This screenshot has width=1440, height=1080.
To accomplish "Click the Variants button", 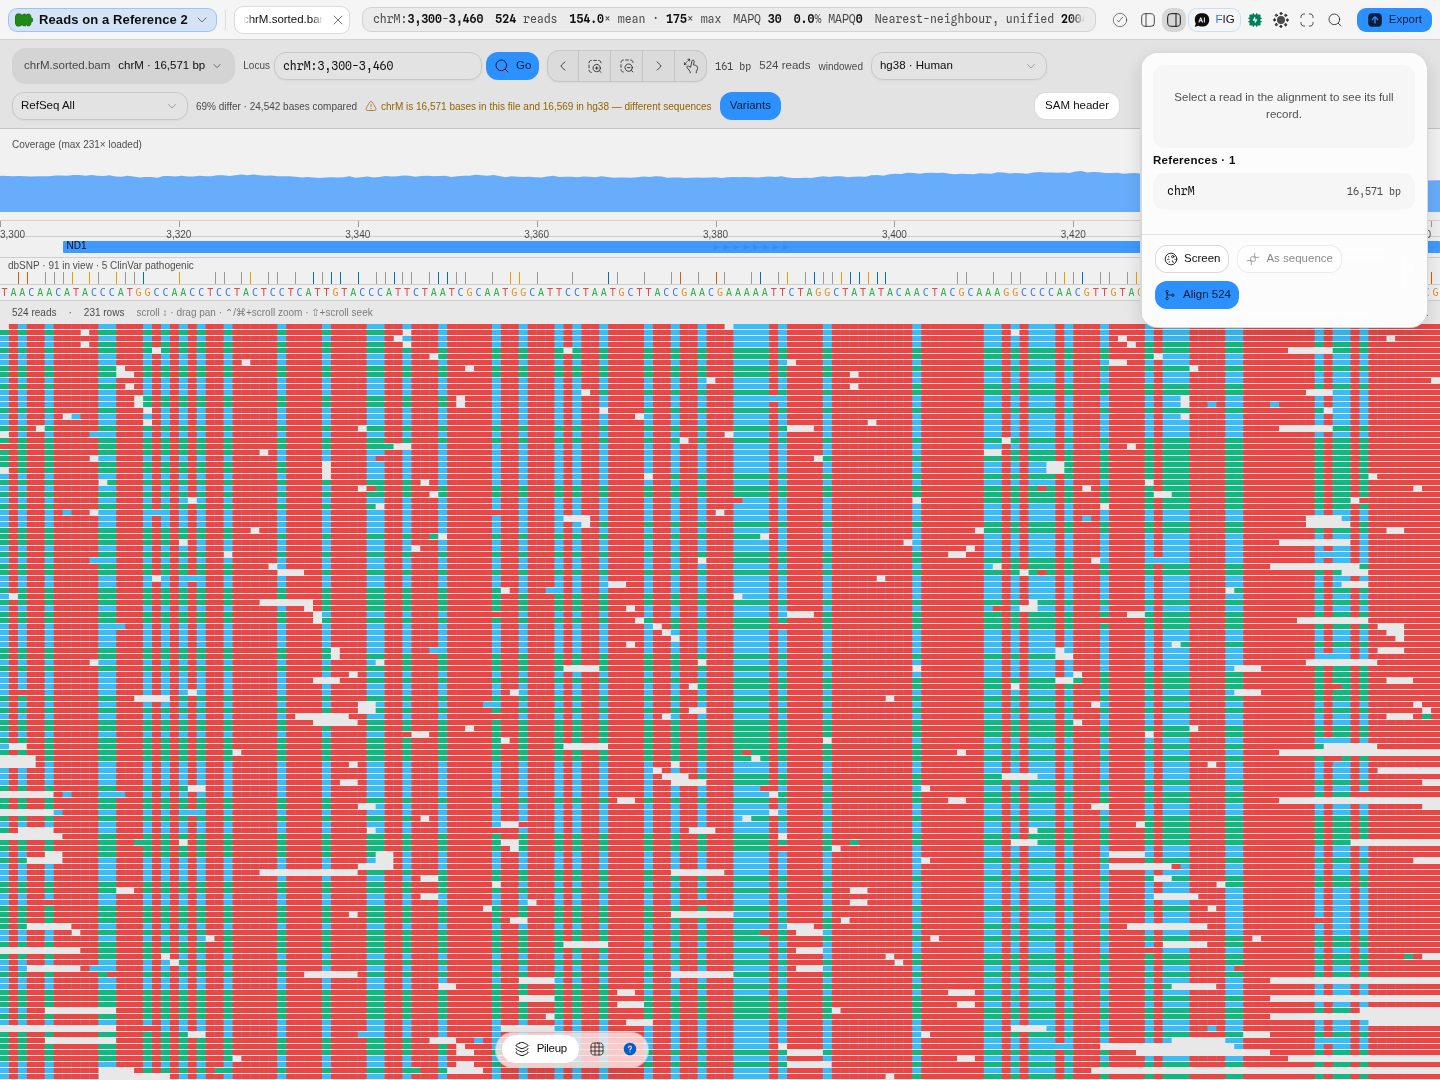I will [x=750, y=106].
